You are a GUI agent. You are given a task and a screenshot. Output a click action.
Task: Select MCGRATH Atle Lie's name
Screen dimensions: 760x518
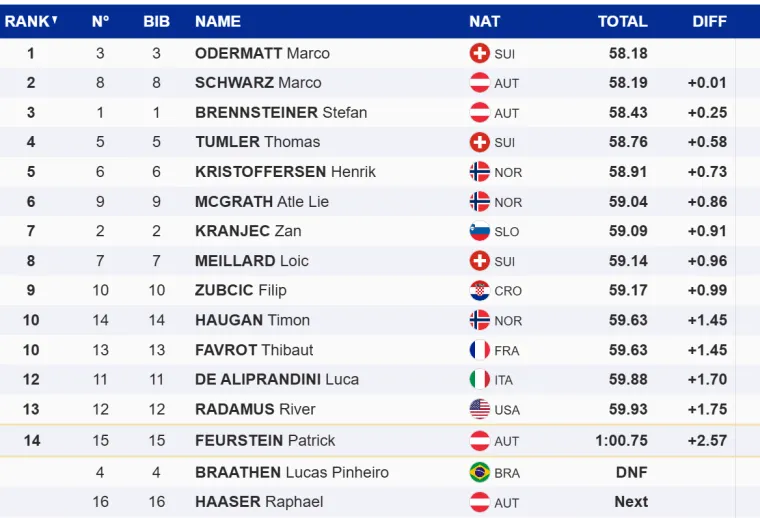[262, 202]
